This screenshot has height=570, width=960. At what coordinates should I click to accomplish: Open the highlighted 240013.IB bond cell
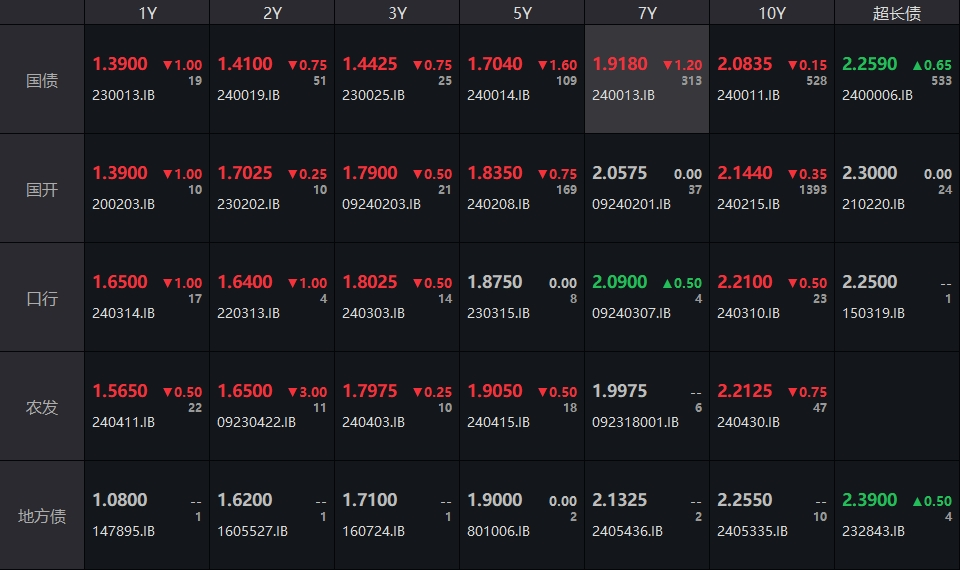click(x=647, y=80)
